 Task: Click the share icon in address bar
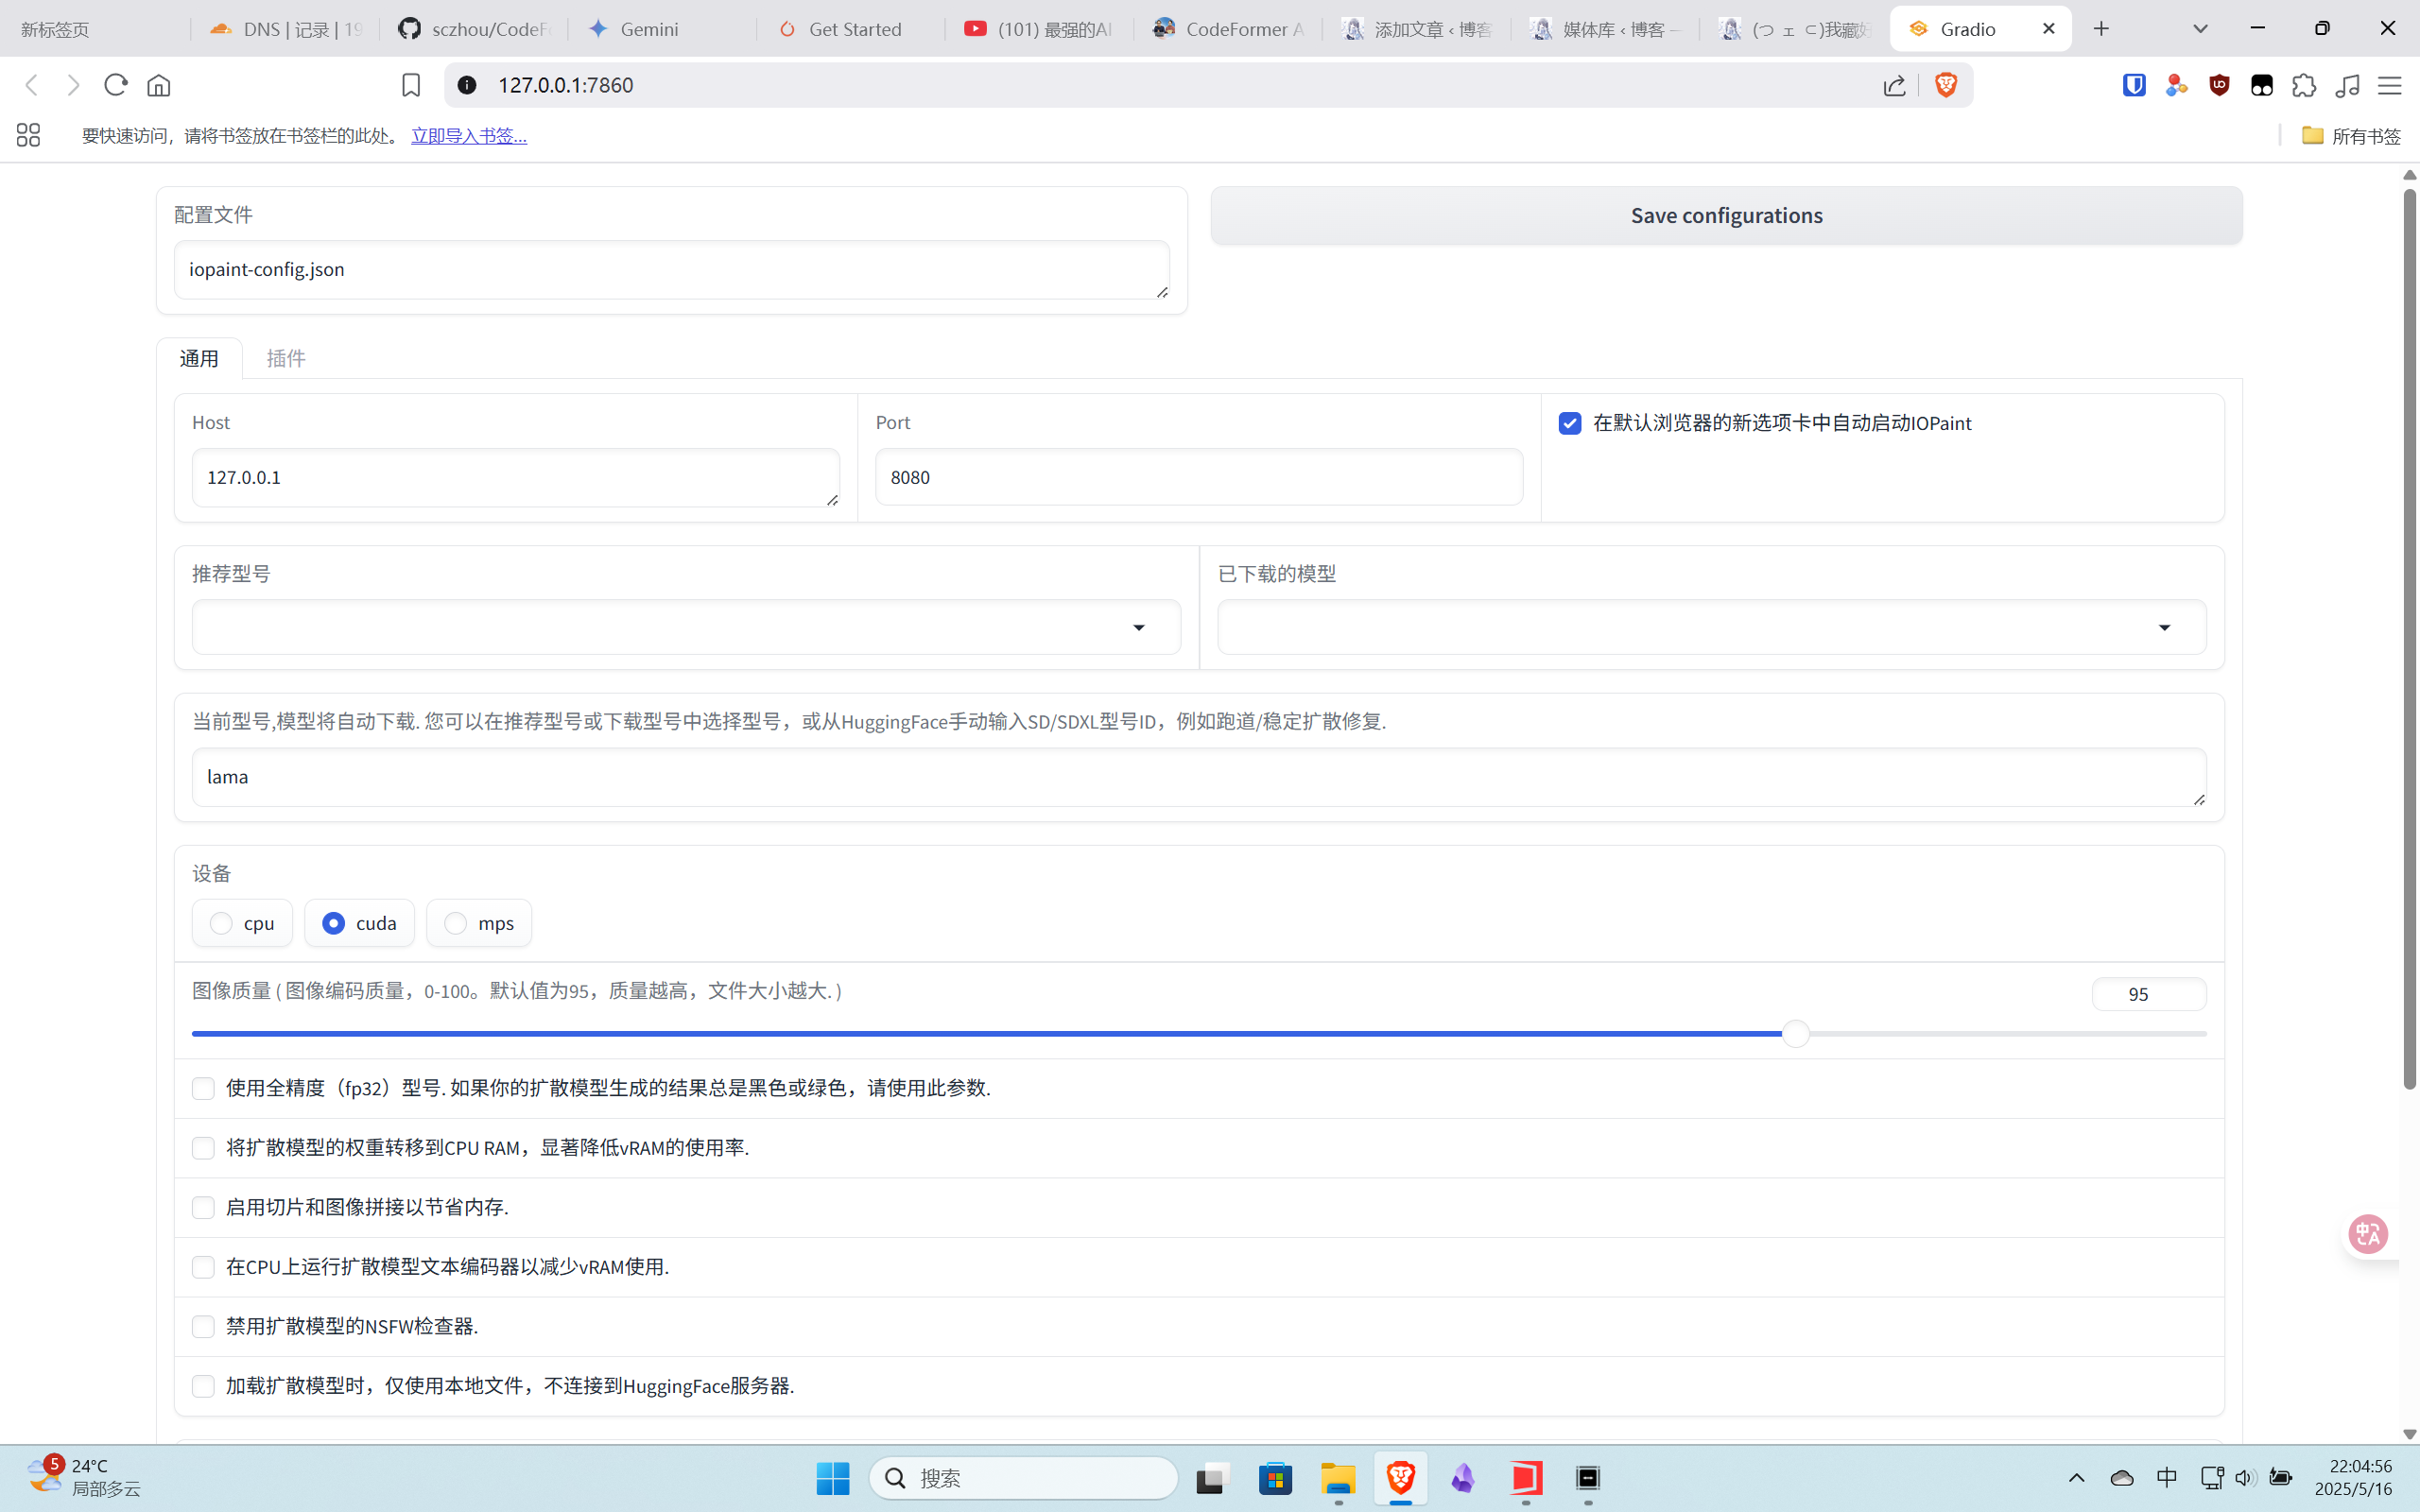[1894, 86]
